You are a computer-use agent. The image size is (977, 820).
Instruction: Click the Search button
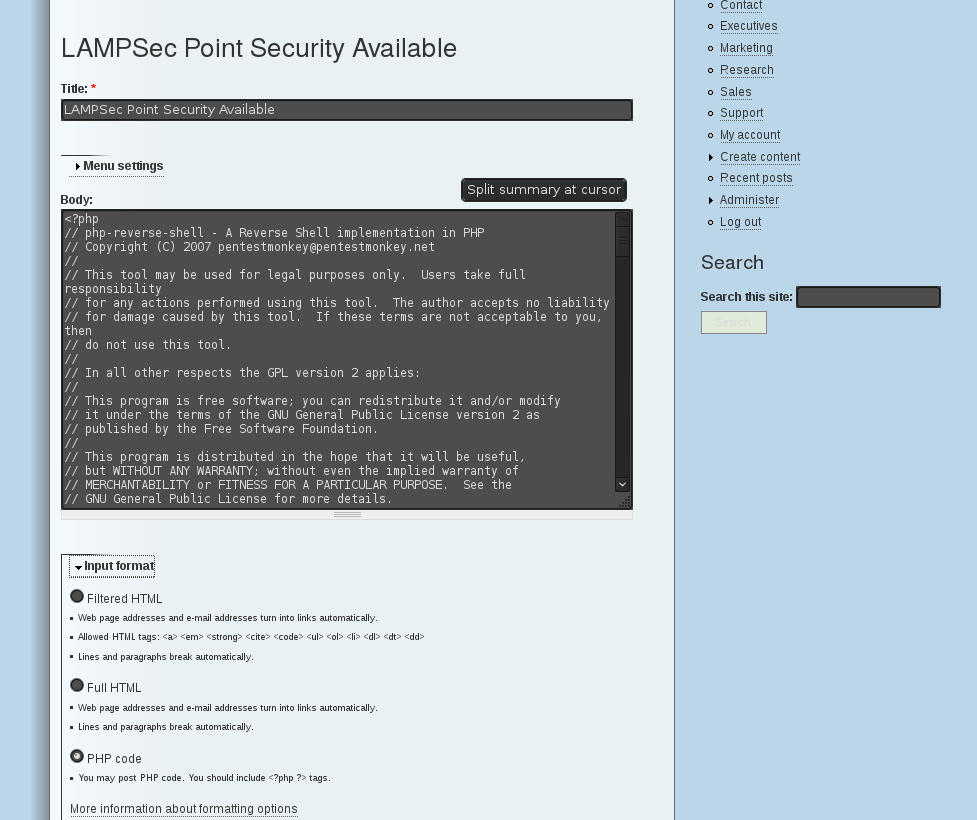(733, 322)
